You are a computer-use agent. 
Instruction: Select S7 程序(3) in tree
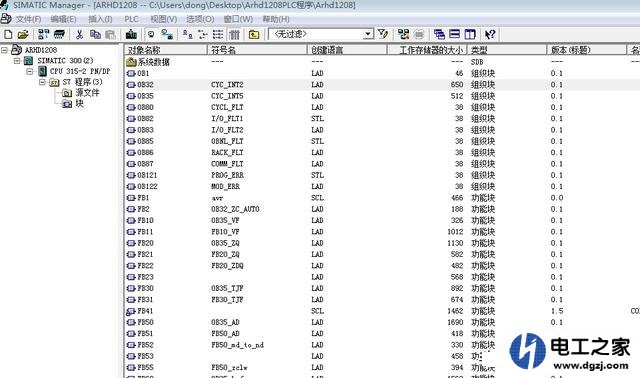82,82
